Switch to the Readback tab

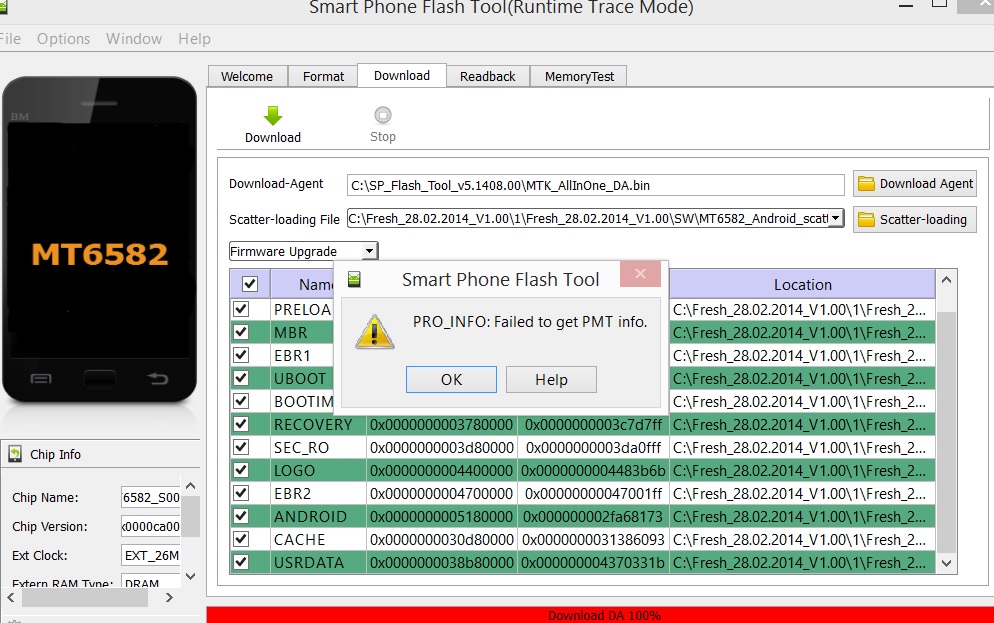pos(487,76)
